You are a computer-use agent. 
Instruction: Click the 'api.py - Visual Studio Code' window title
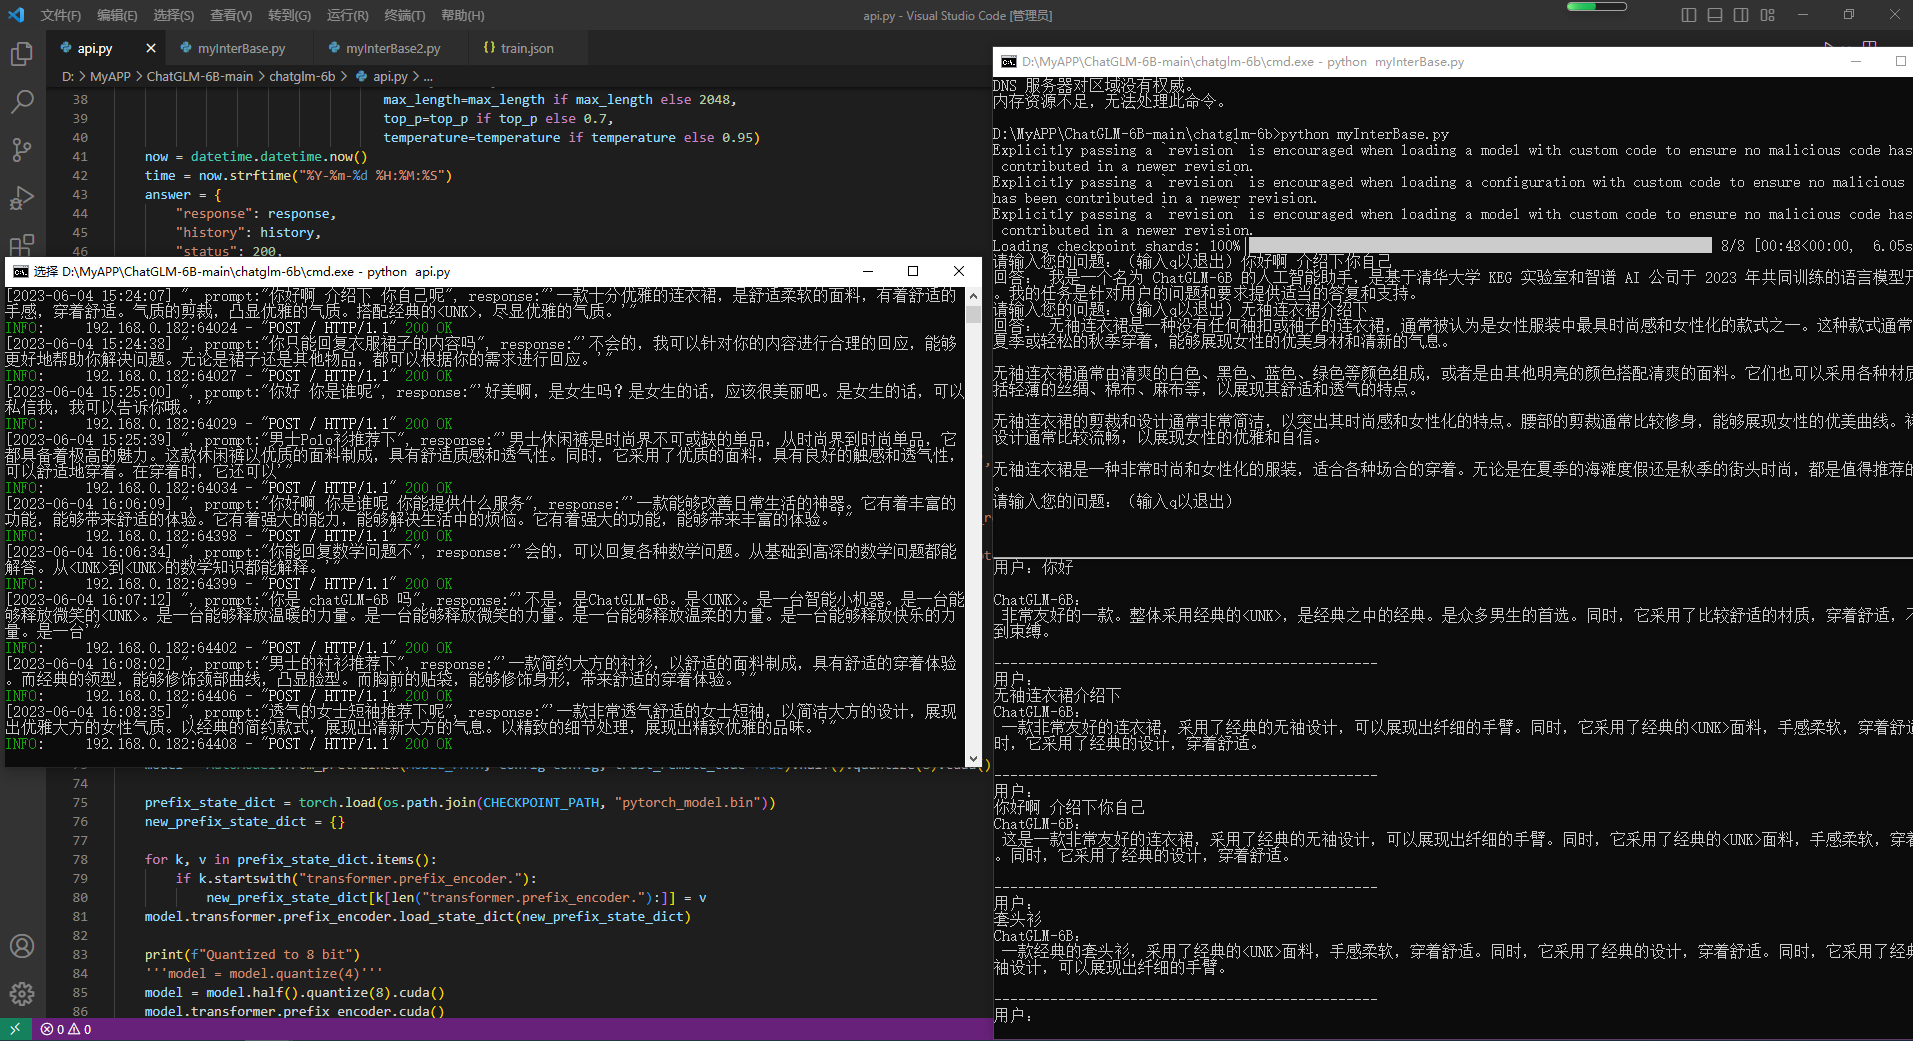pos(957,15)
